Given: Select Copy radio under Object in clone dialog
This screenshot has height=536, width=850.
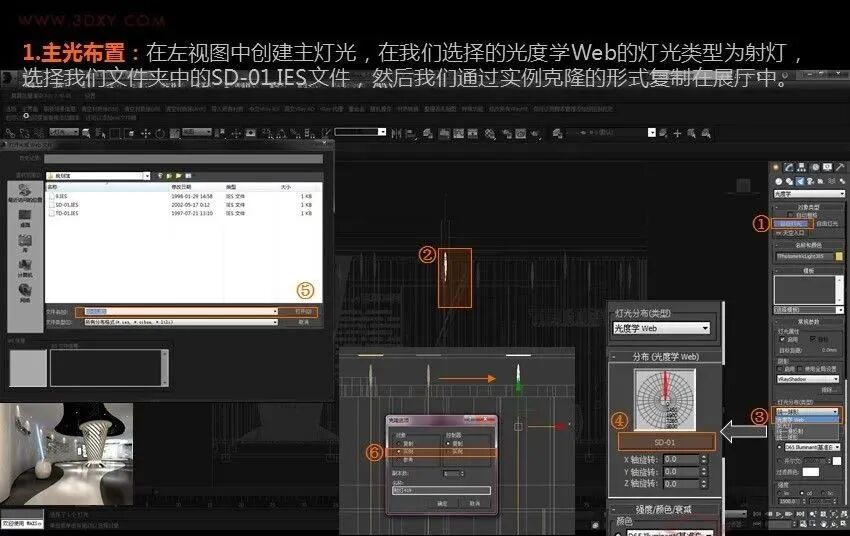Looking at the screenshot, I should (x=400, y=443).
